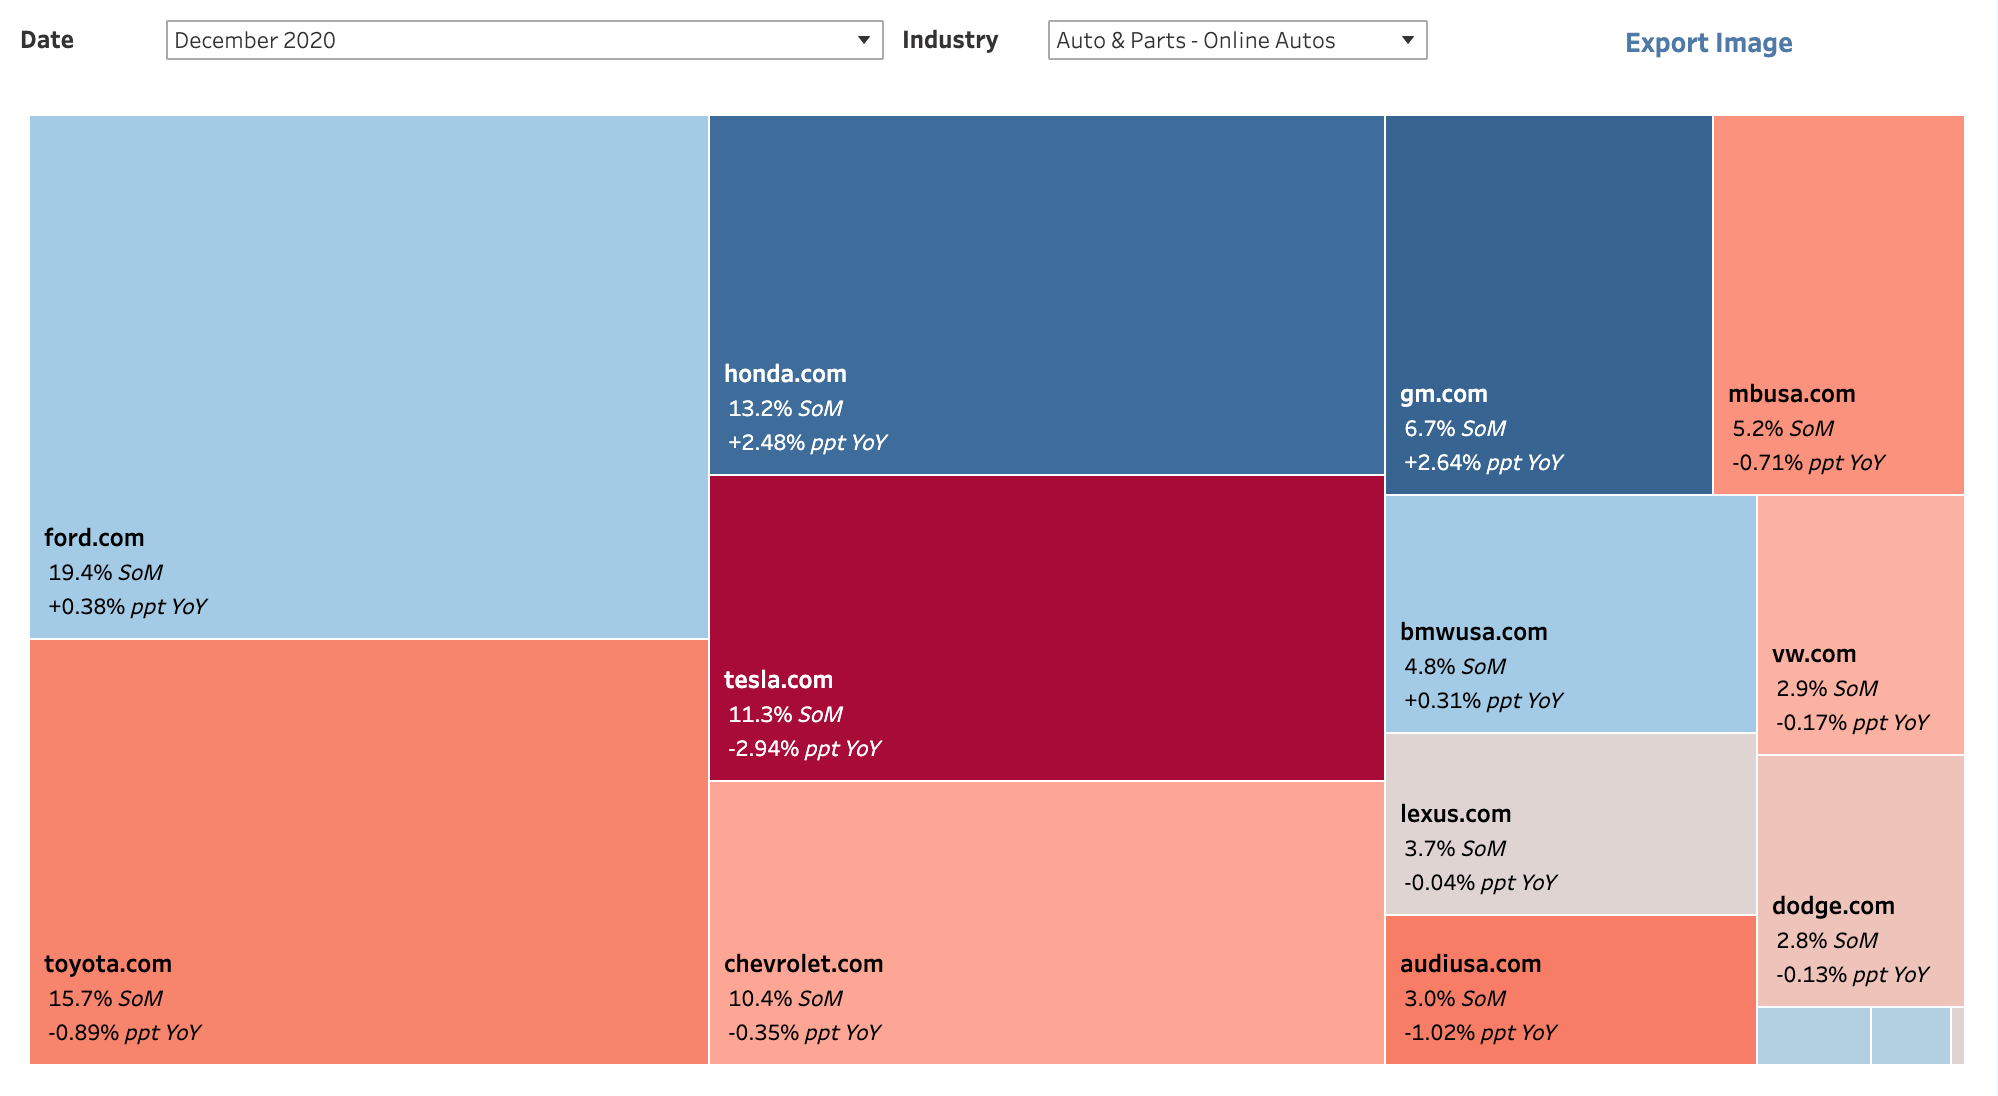This screenshot has height=1096, width=1998.
Task: Click the "3.7% SoM" value under lexus.com
Action: click(x=1455, y=848)
